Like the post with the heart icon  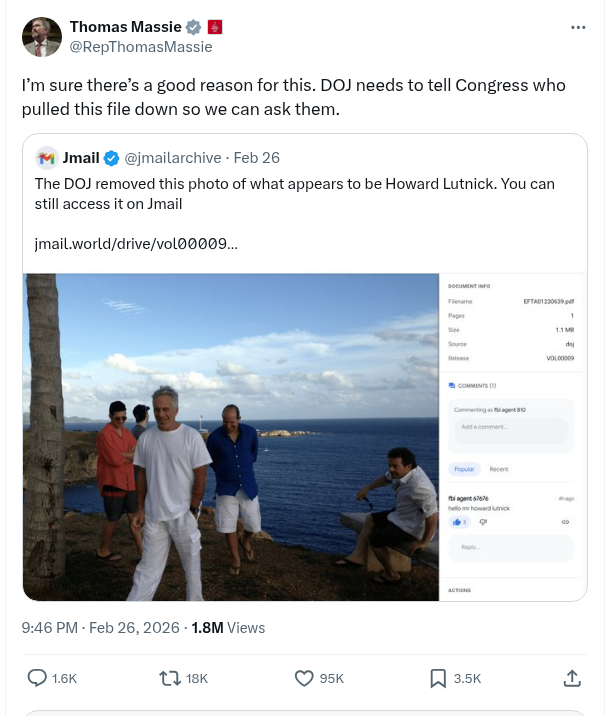click(305, 678)
